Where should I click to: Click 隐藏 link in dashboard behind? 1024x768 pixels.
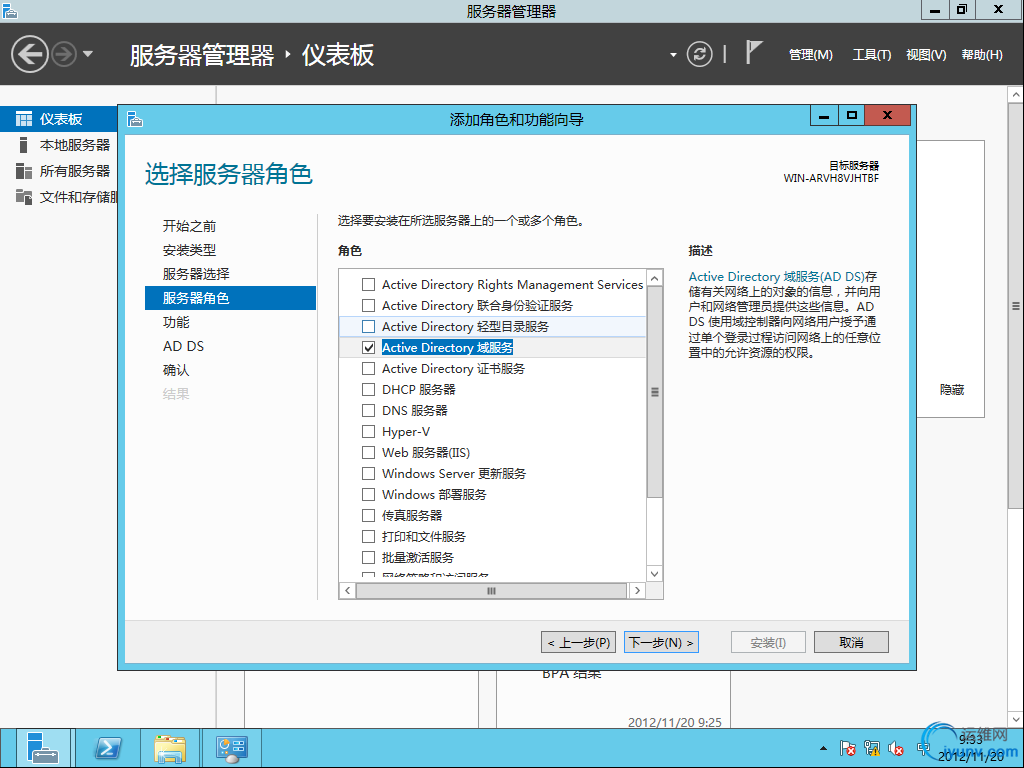(952, 390)
